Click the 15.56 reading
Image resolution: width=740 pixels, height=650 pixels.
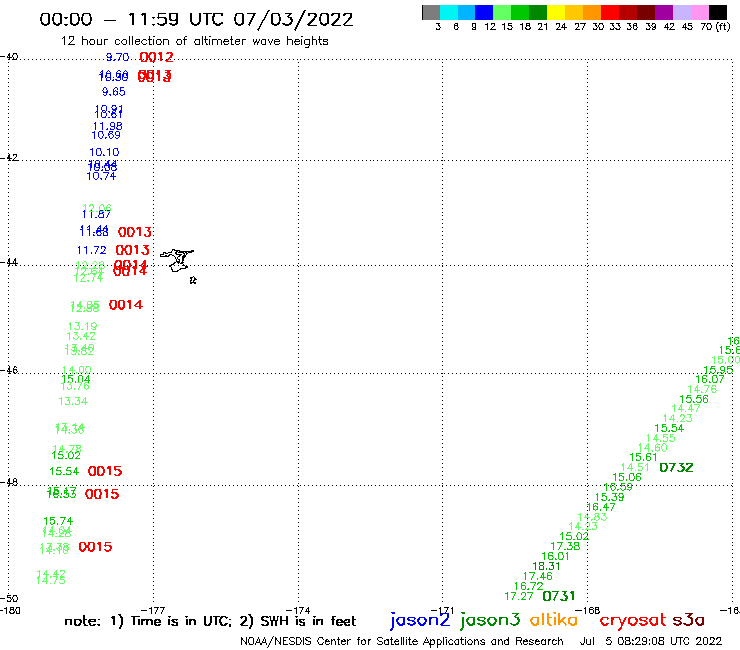pos(694,399)
